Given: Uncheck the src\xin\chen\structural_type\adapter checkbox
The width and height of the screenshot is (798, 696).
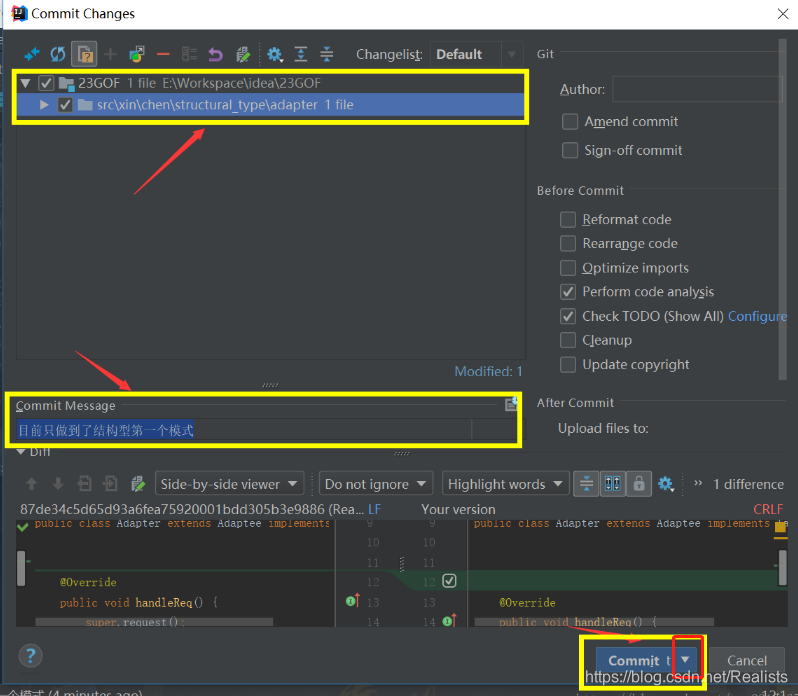Looking at the screenshot, I should [65, 105].
